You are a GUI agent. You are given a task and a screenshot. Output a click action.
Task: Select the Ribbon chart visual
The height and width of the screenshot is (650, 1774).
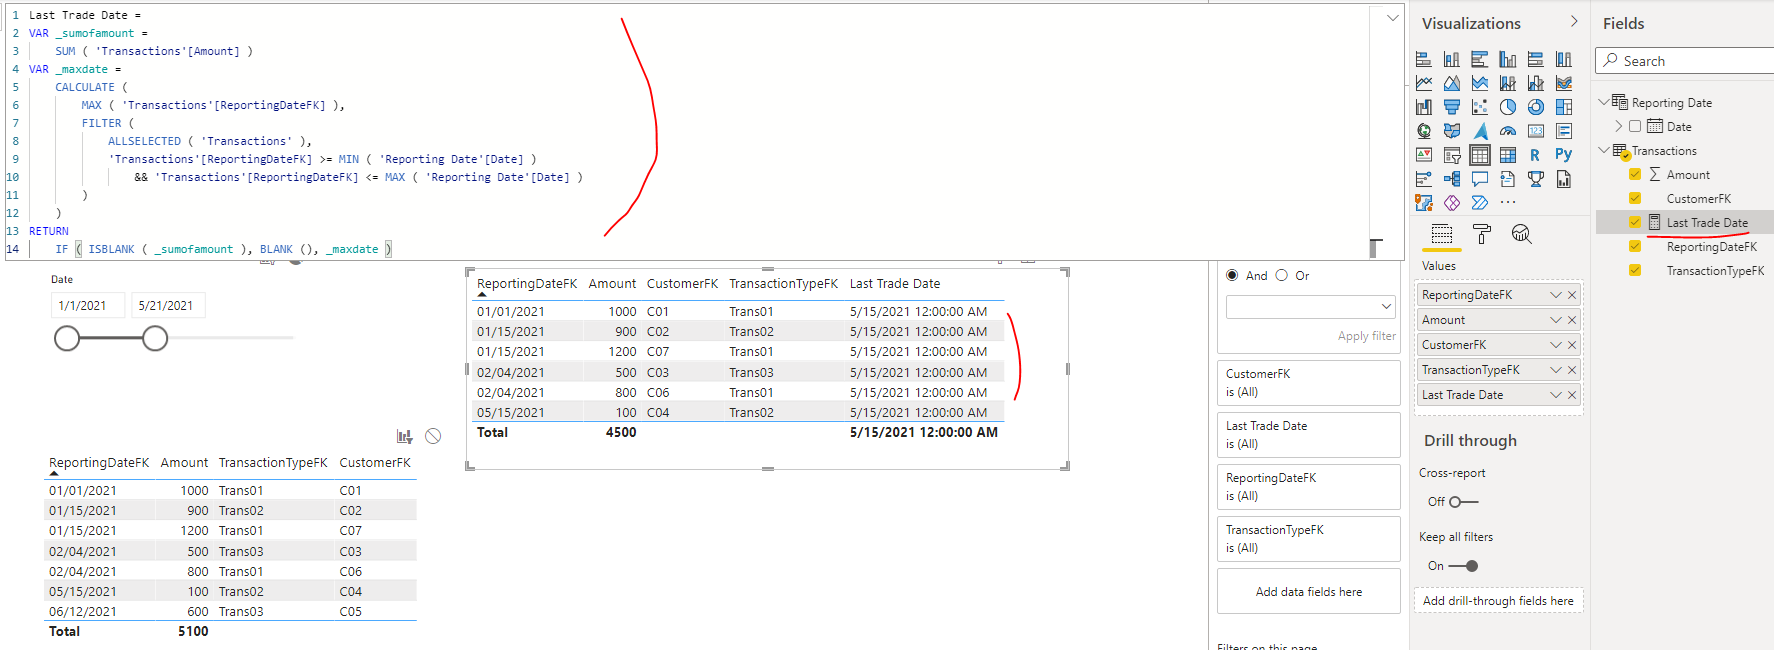tap(1564, 83)
